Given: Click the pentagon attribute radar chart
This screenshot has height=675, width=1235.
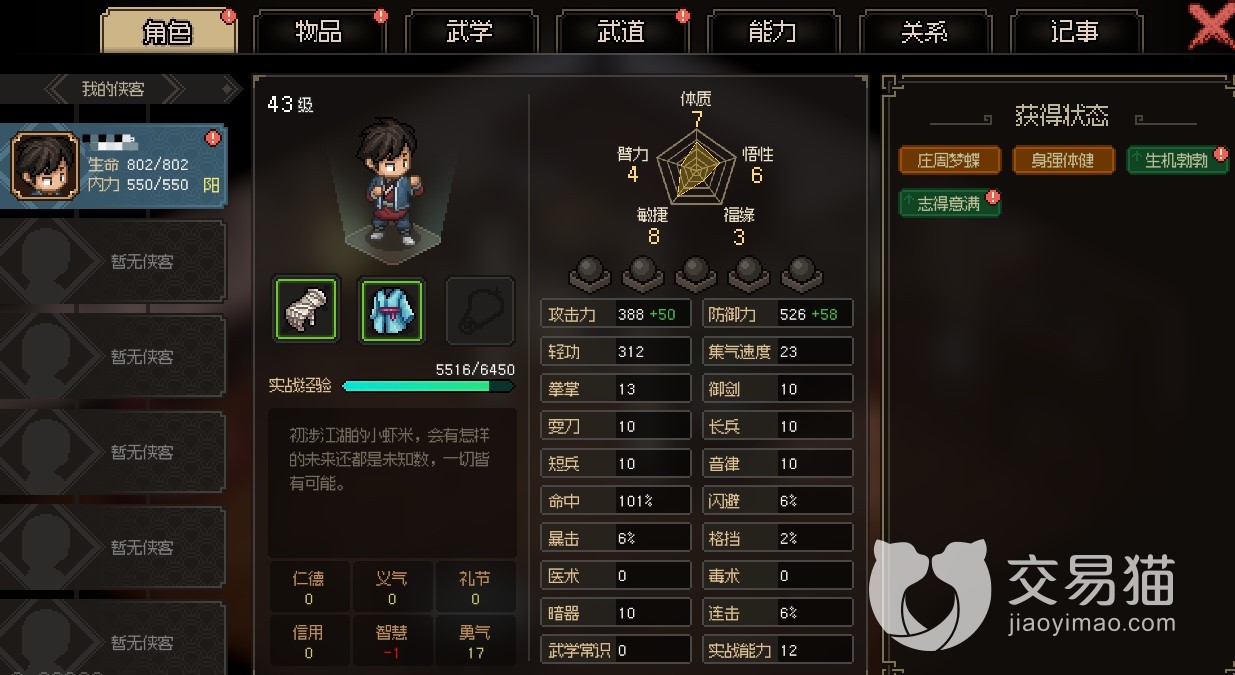Looking at the screenshot, I should (695, 166).
